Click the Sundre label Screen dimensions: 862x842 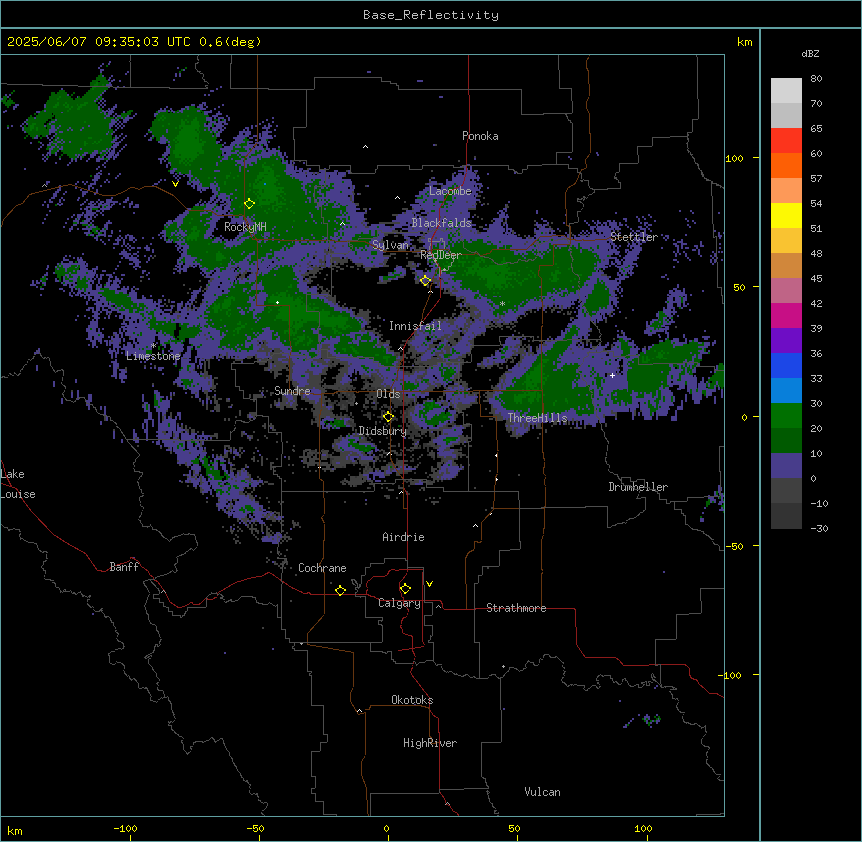tap(292, 391)
